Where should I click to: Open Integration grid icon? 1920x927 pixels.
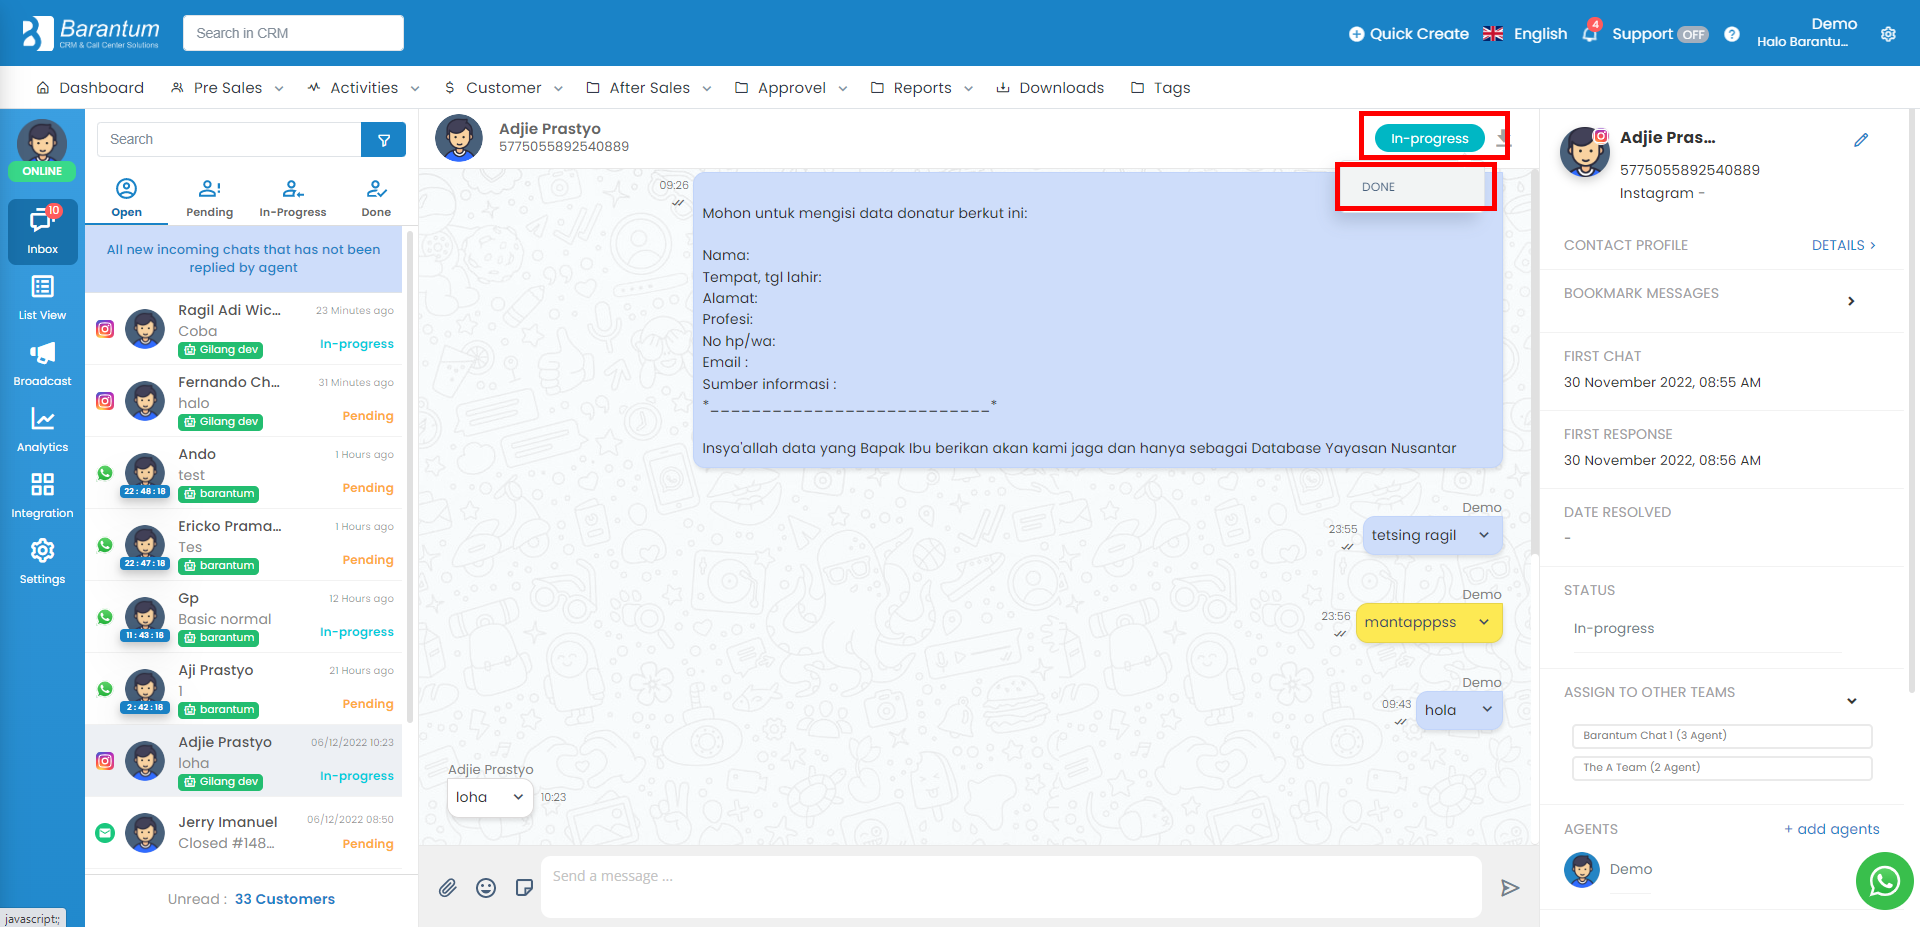[x=42, y=496]
